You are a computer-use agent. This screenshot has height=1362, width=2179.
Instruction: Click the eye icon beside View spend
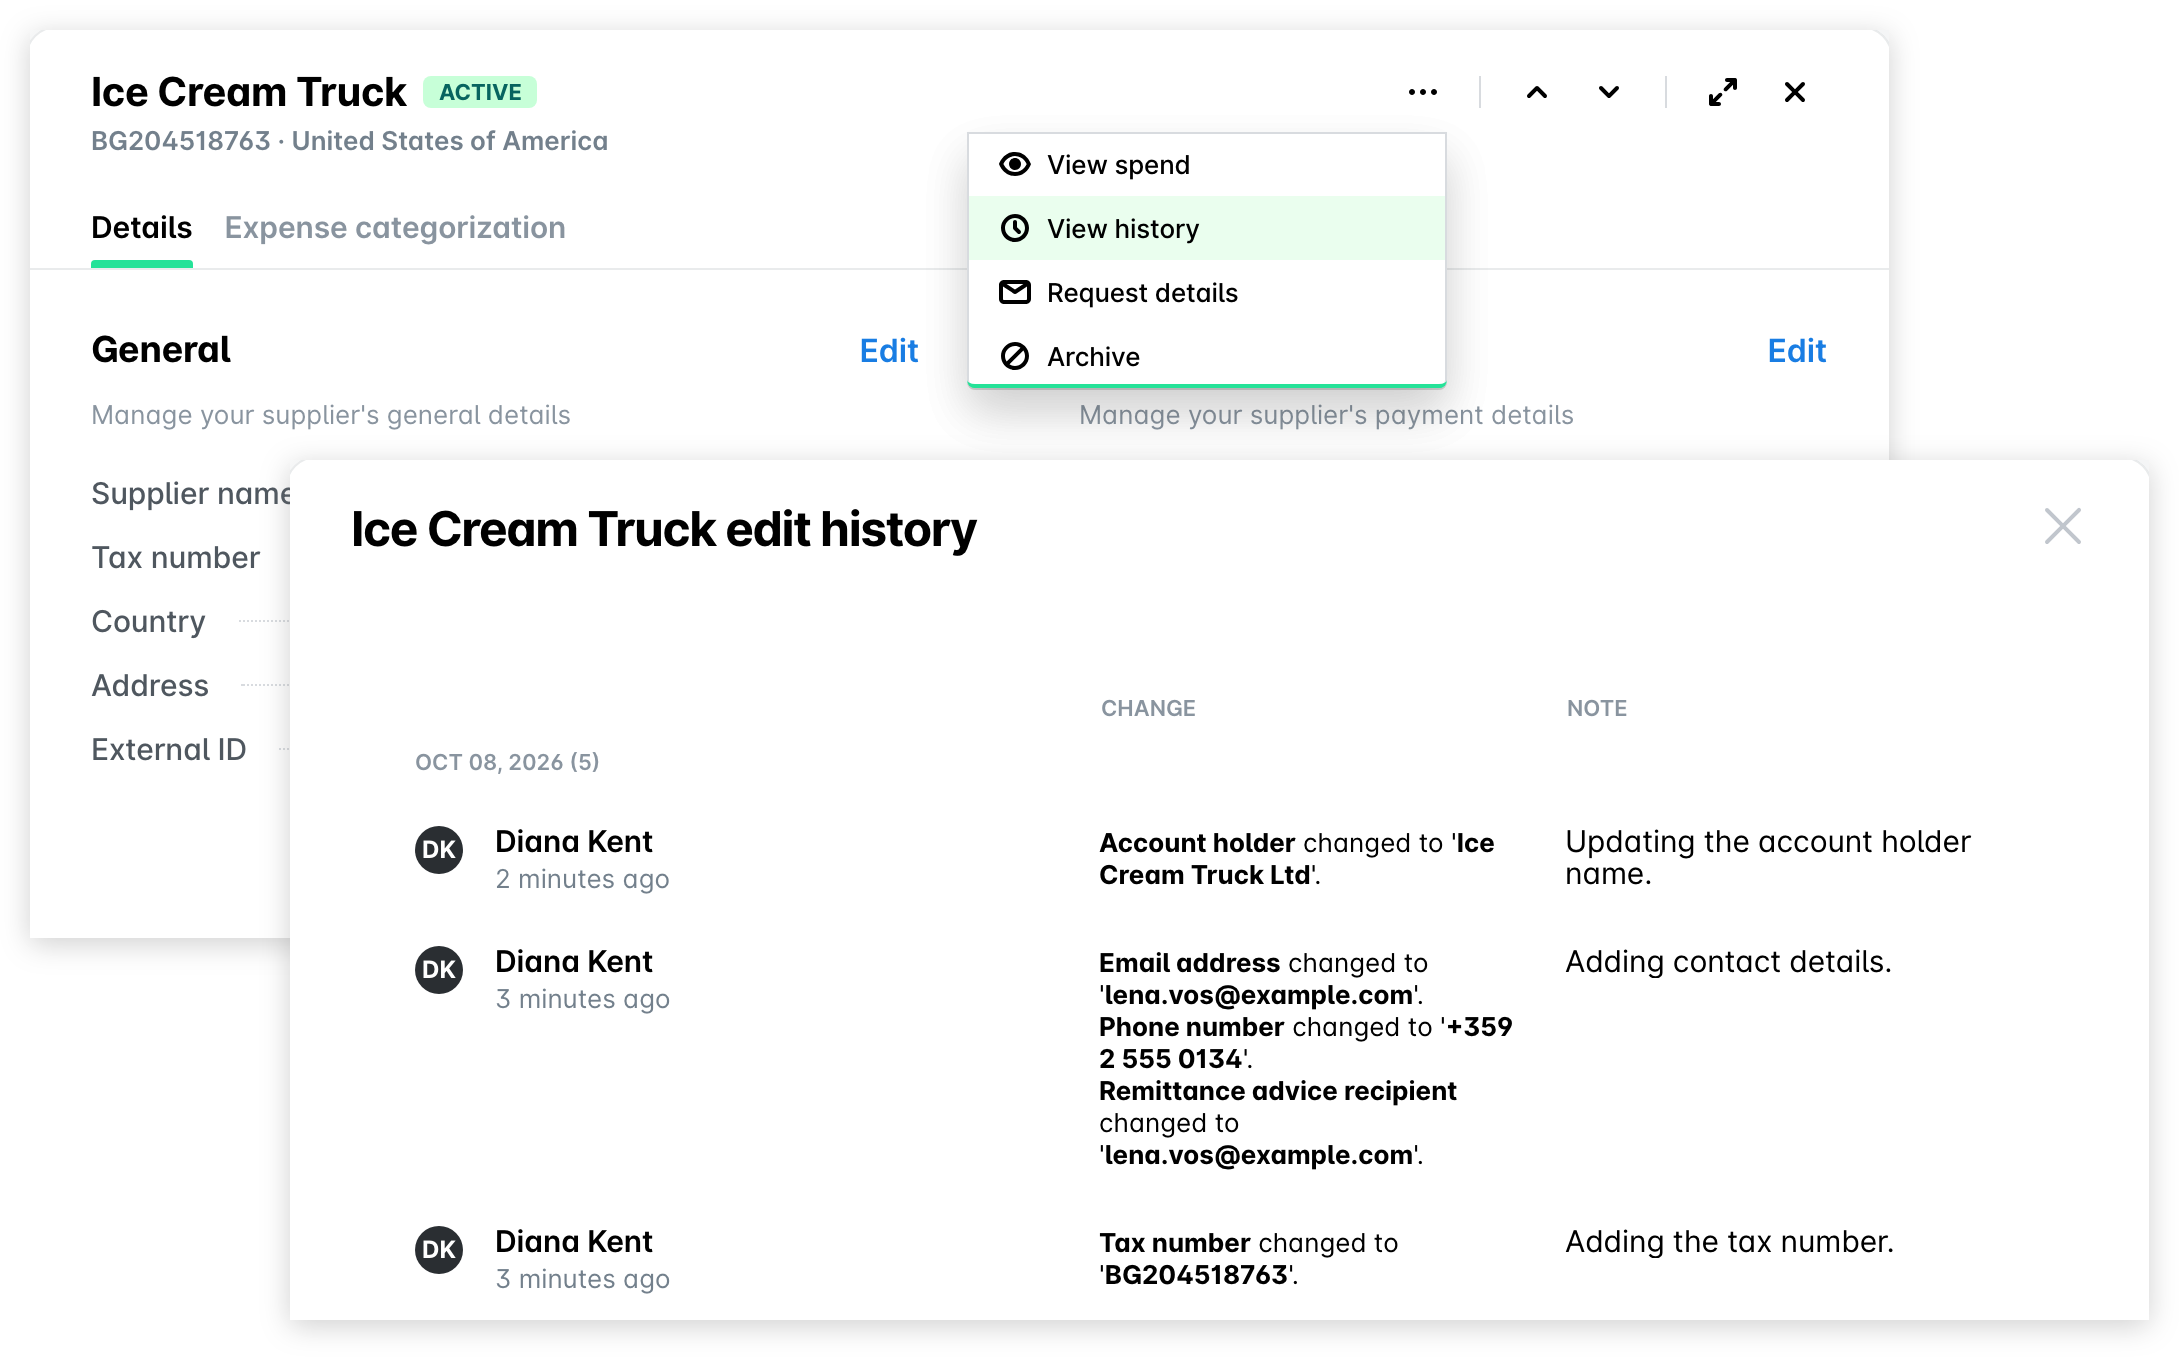pos(1015,164)
